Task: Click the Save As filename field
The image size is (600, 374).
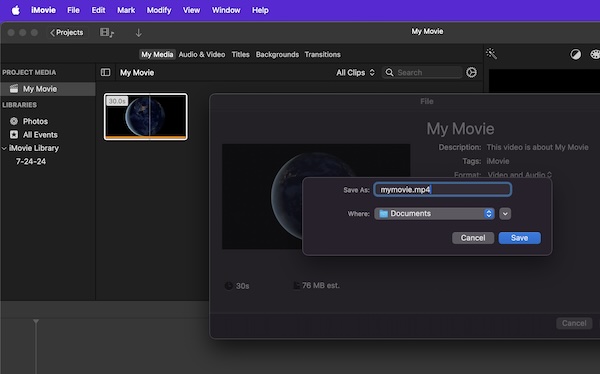Action: tap(443, 189)
